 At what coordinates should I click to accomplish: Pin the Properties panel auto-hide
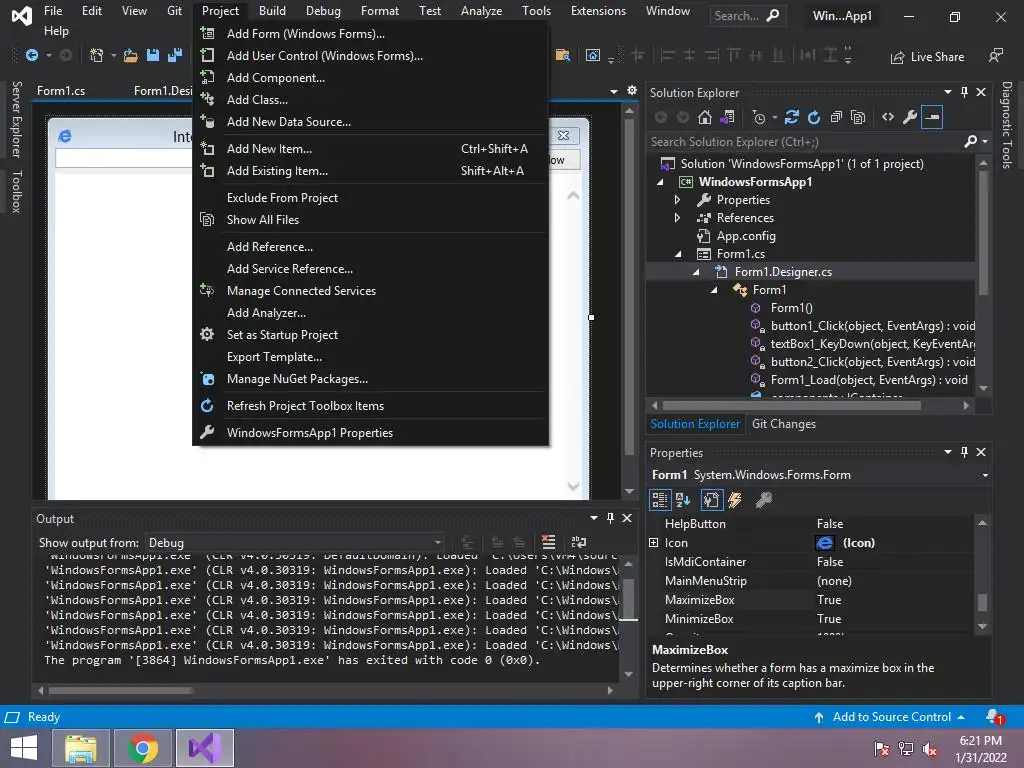(965, 452)
